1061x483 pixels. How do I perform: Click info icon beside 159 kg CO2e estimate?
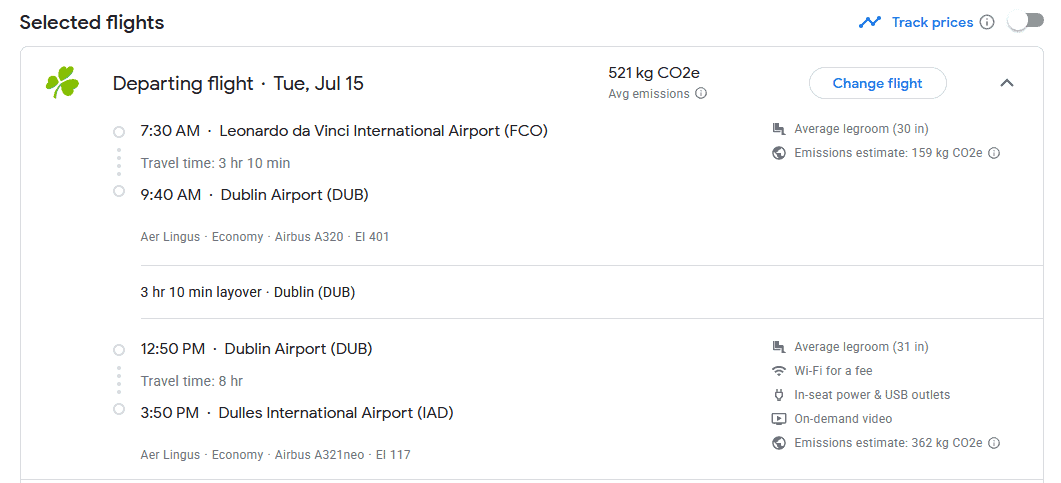pyautogui.click(x=994, y=153)
